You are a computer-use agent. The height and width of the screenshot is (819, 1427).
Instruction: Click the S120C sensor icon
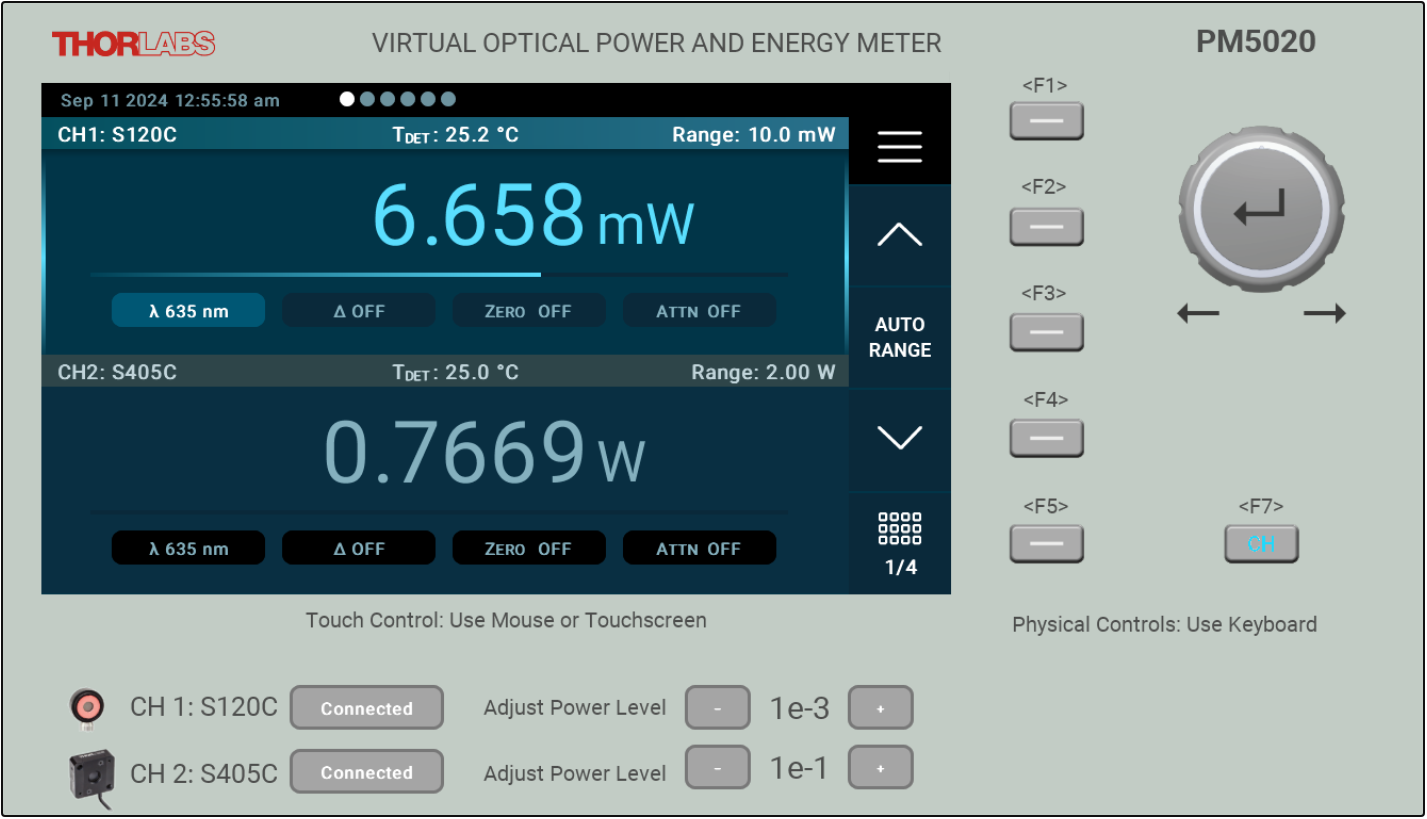87,708
